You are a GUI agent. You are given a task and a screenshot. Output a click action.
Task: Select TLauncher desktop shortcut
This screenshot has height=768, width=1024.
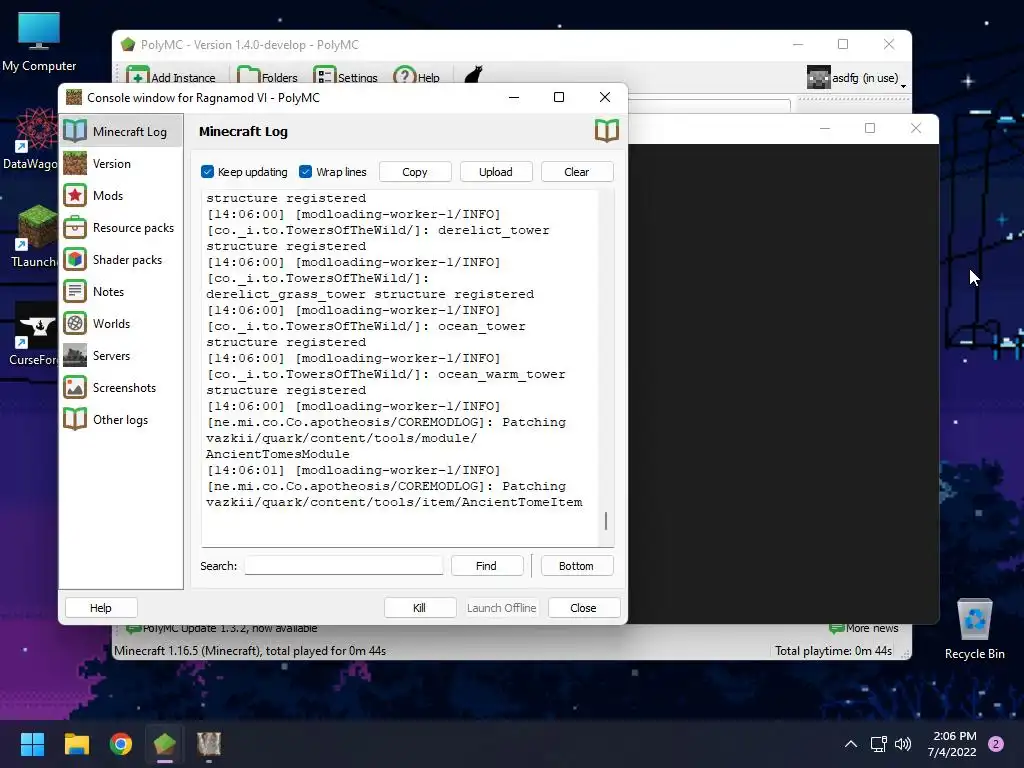coord(33,236)
